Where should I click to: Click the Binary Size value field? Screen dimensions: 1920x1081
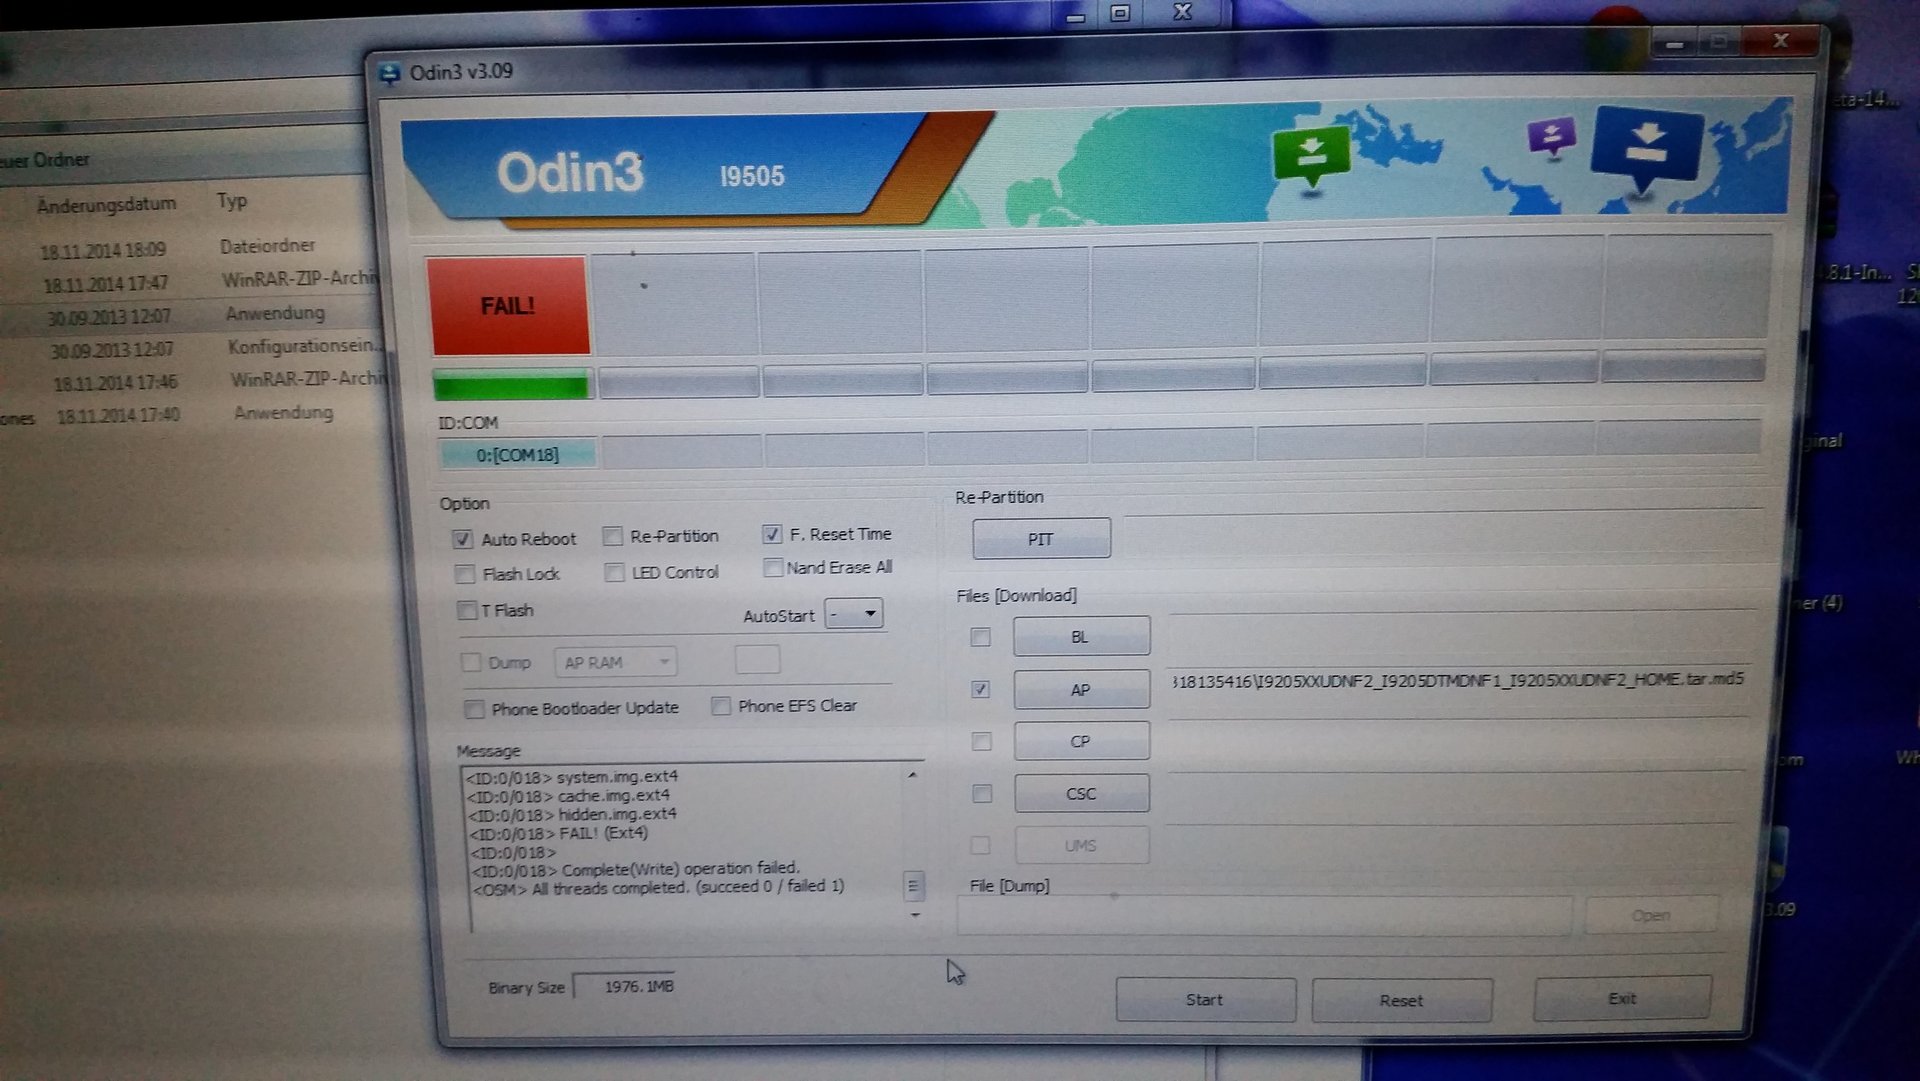(x=624, y=987)
